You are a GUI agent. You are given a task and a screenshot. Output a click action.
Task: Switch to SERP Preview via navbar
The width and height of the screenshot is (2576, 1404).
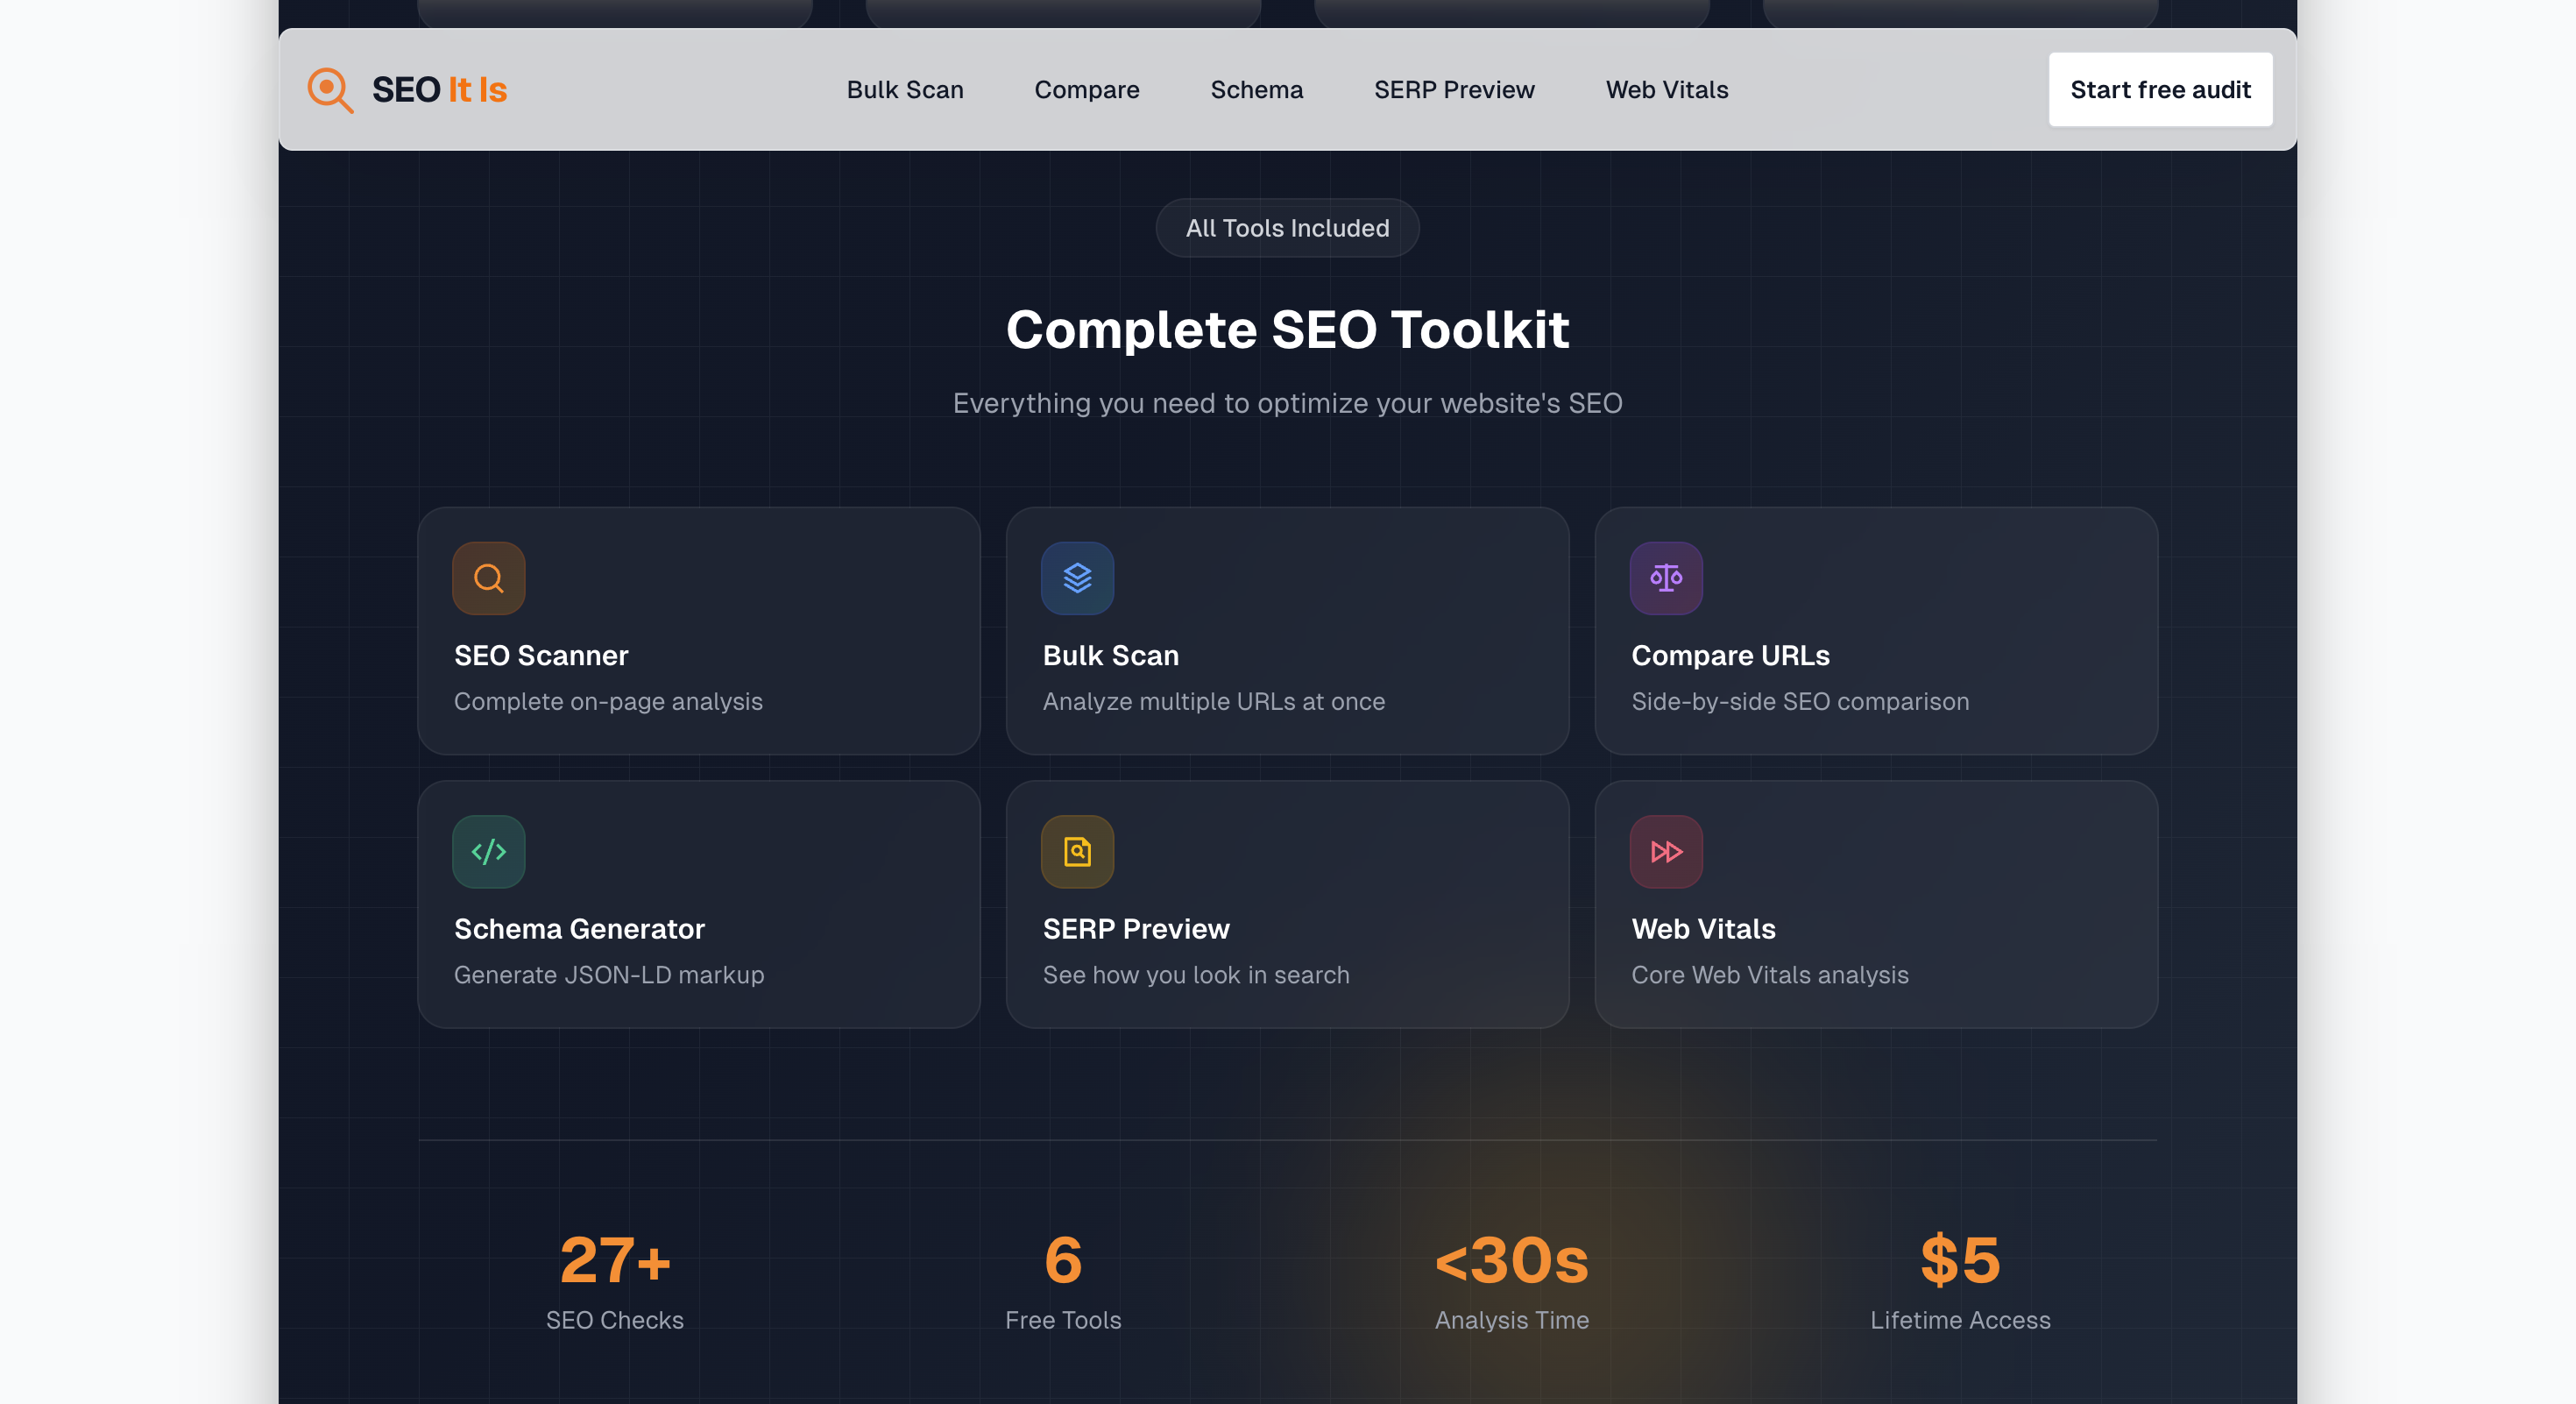coord(1455,89)
